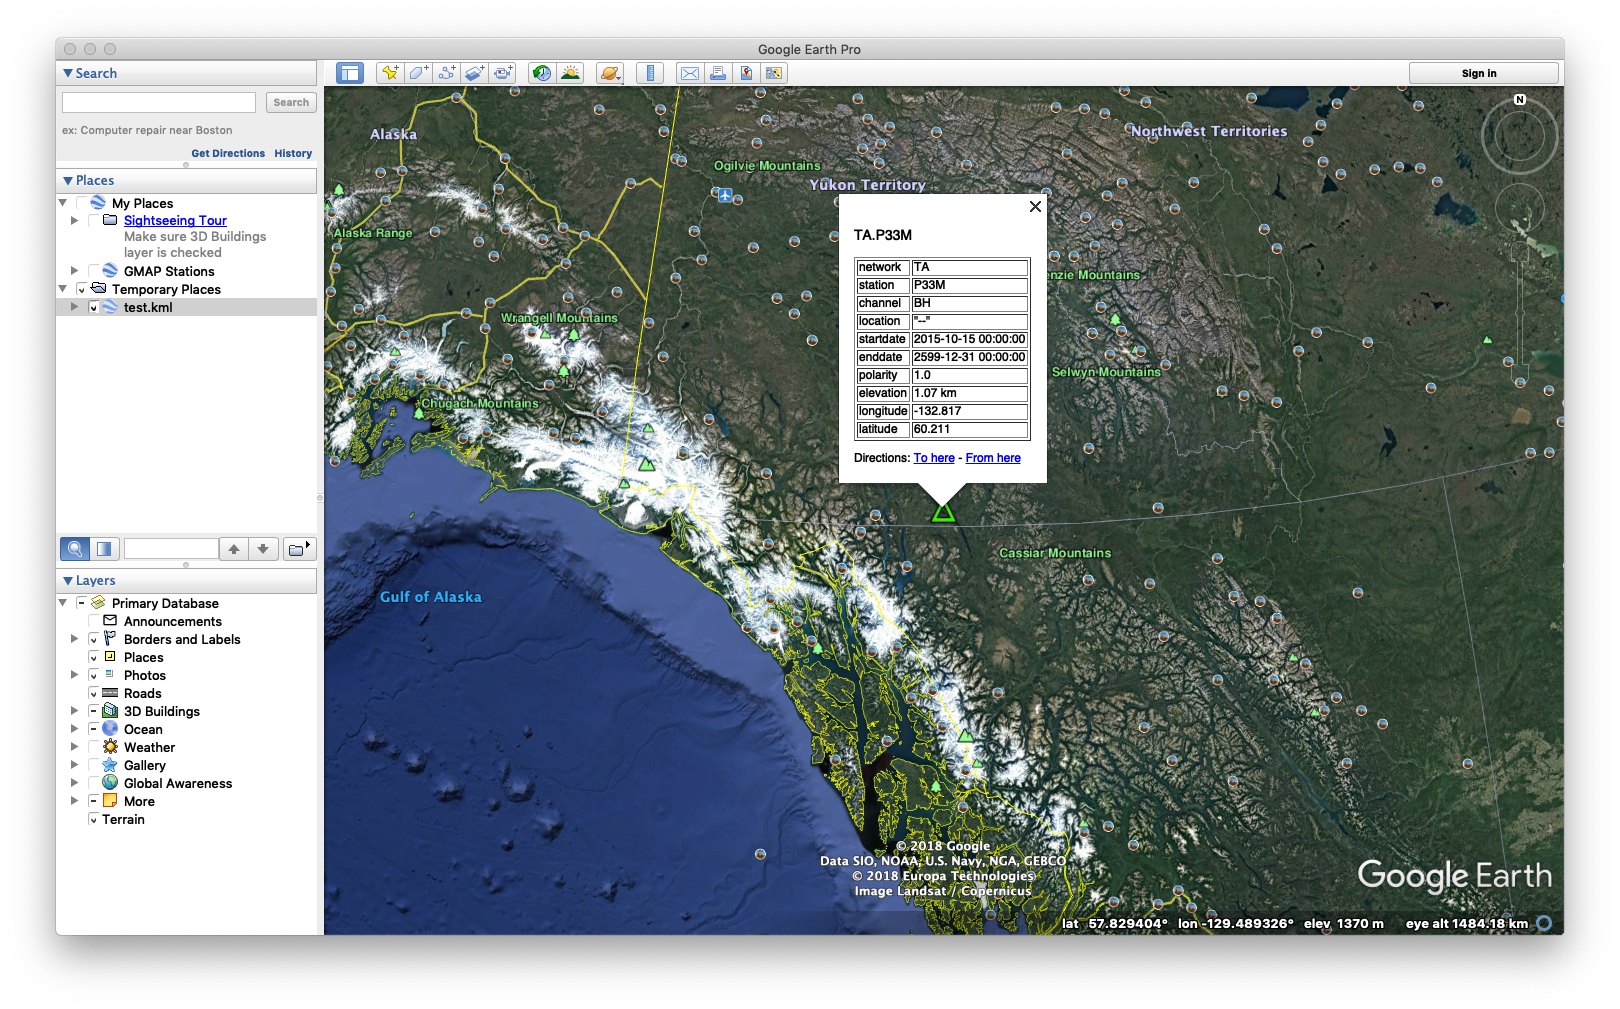
Task: Close the TA.P33M info balloon
Action: tap(1035, 206)
